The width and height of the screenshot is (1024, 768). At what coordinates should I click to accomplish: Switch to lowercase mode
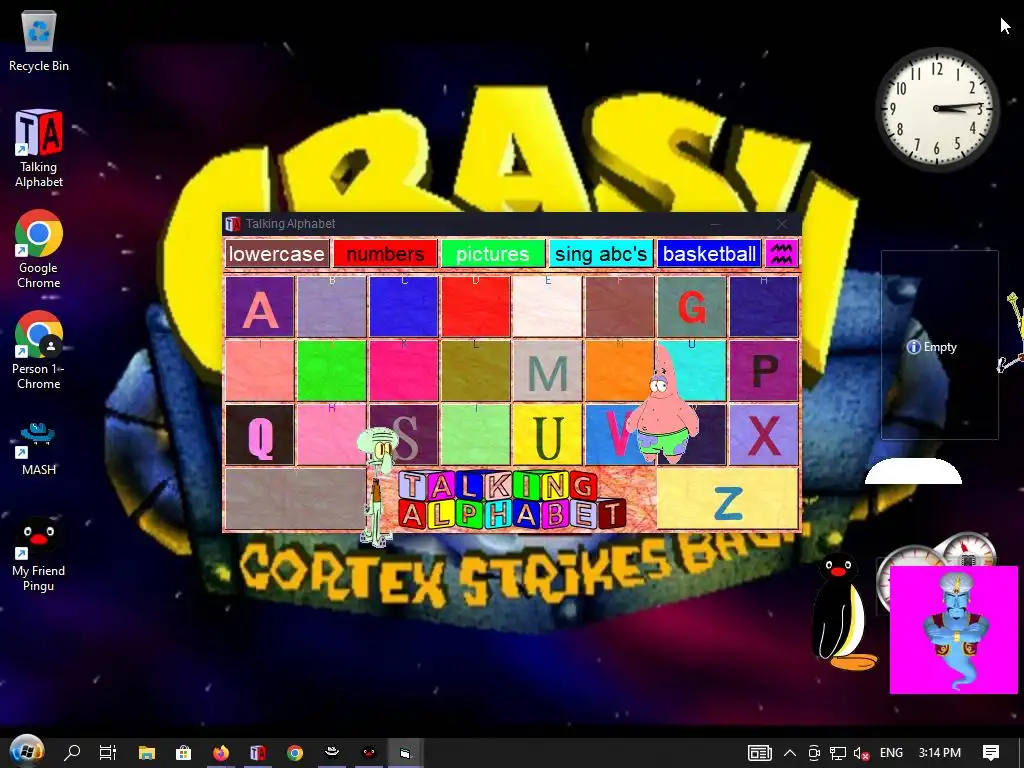[x=277, y=253]
